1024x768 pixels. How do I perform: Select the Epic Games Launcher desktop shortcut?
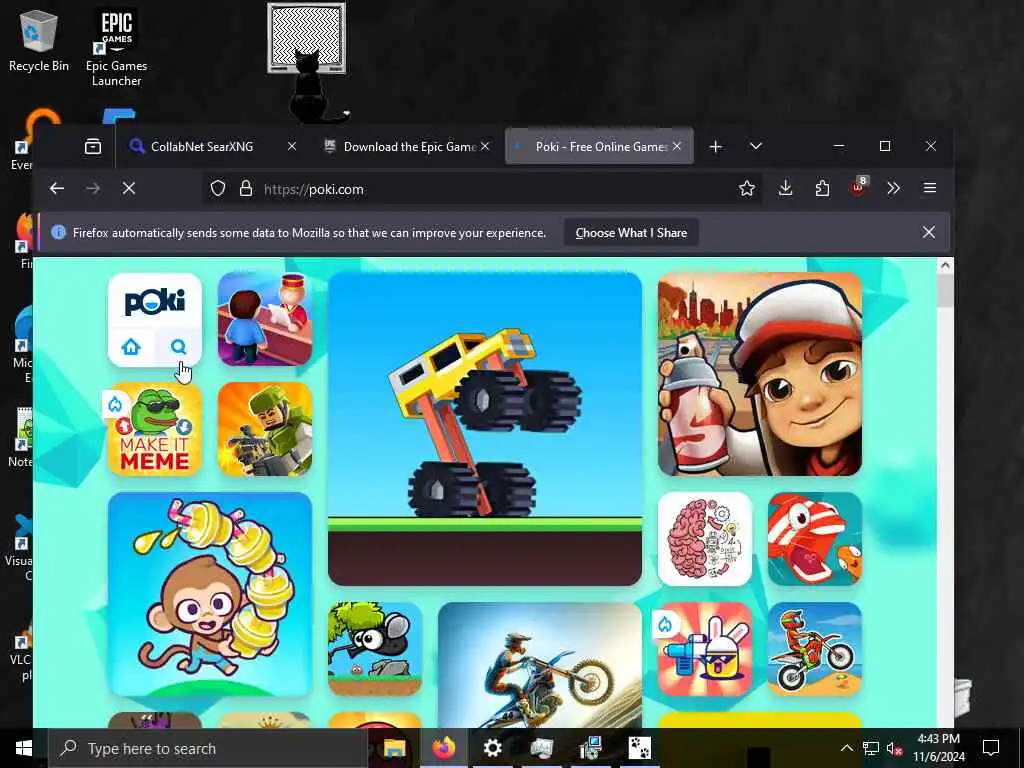pos(116,47)
